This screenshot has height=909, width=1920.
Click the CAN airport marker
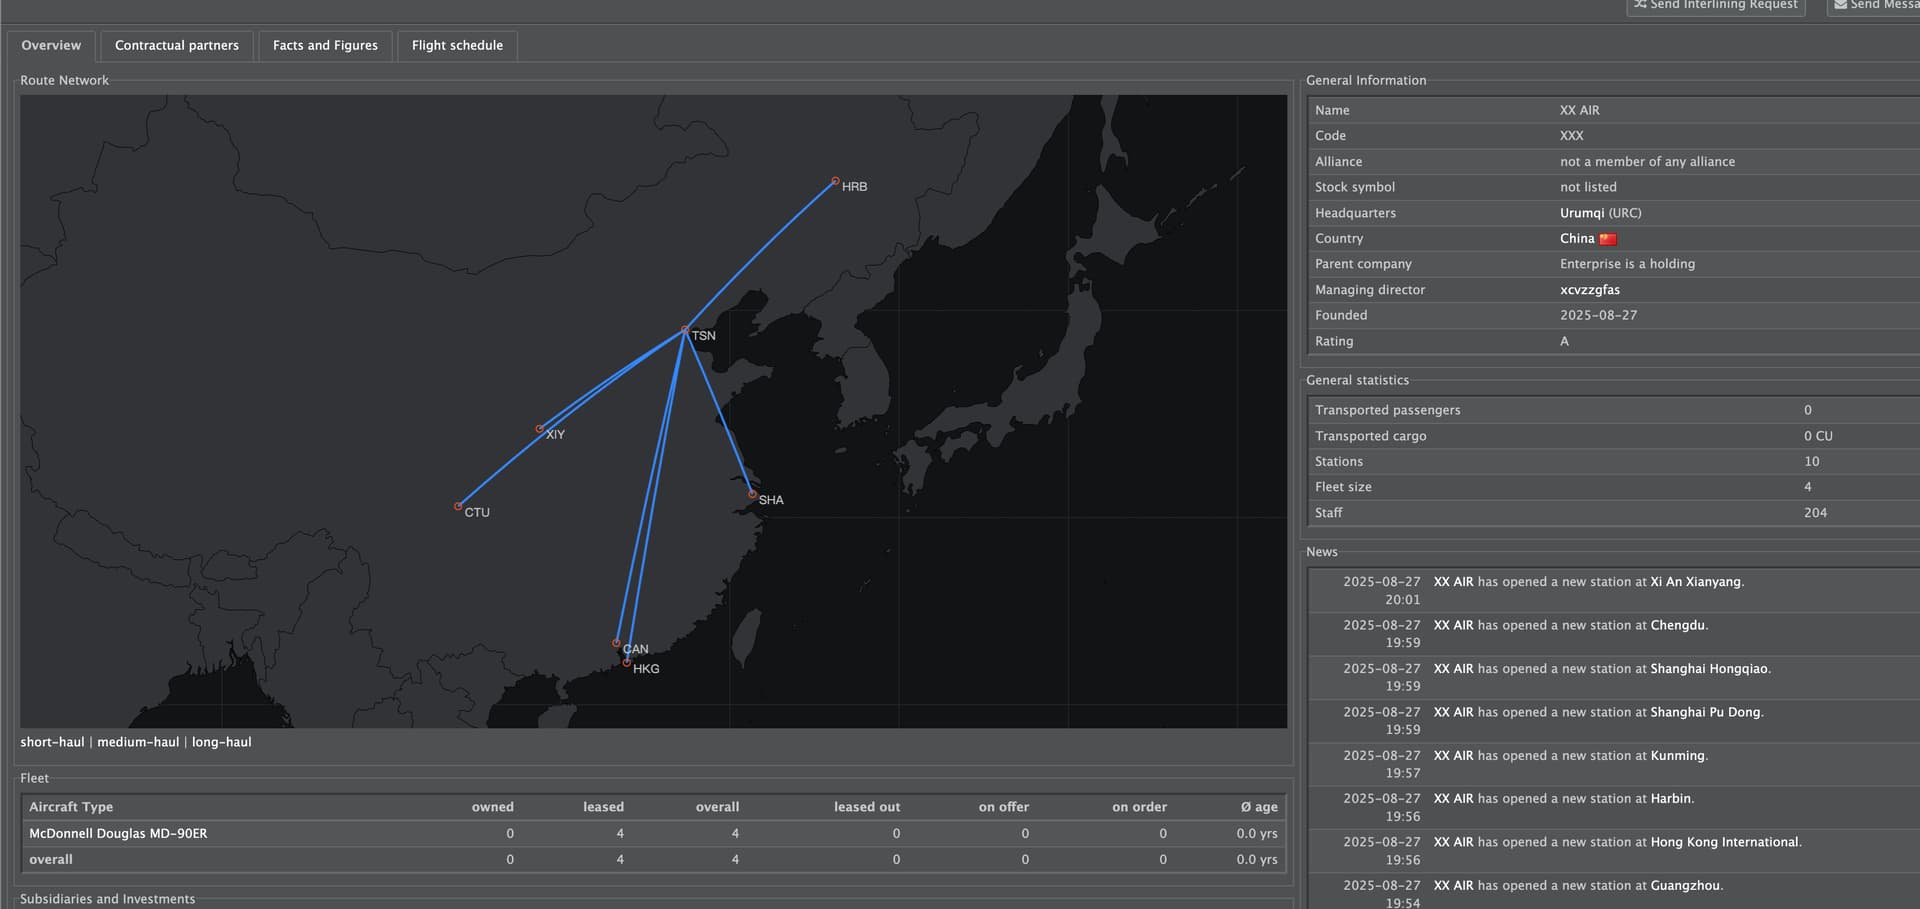[617, 643]
